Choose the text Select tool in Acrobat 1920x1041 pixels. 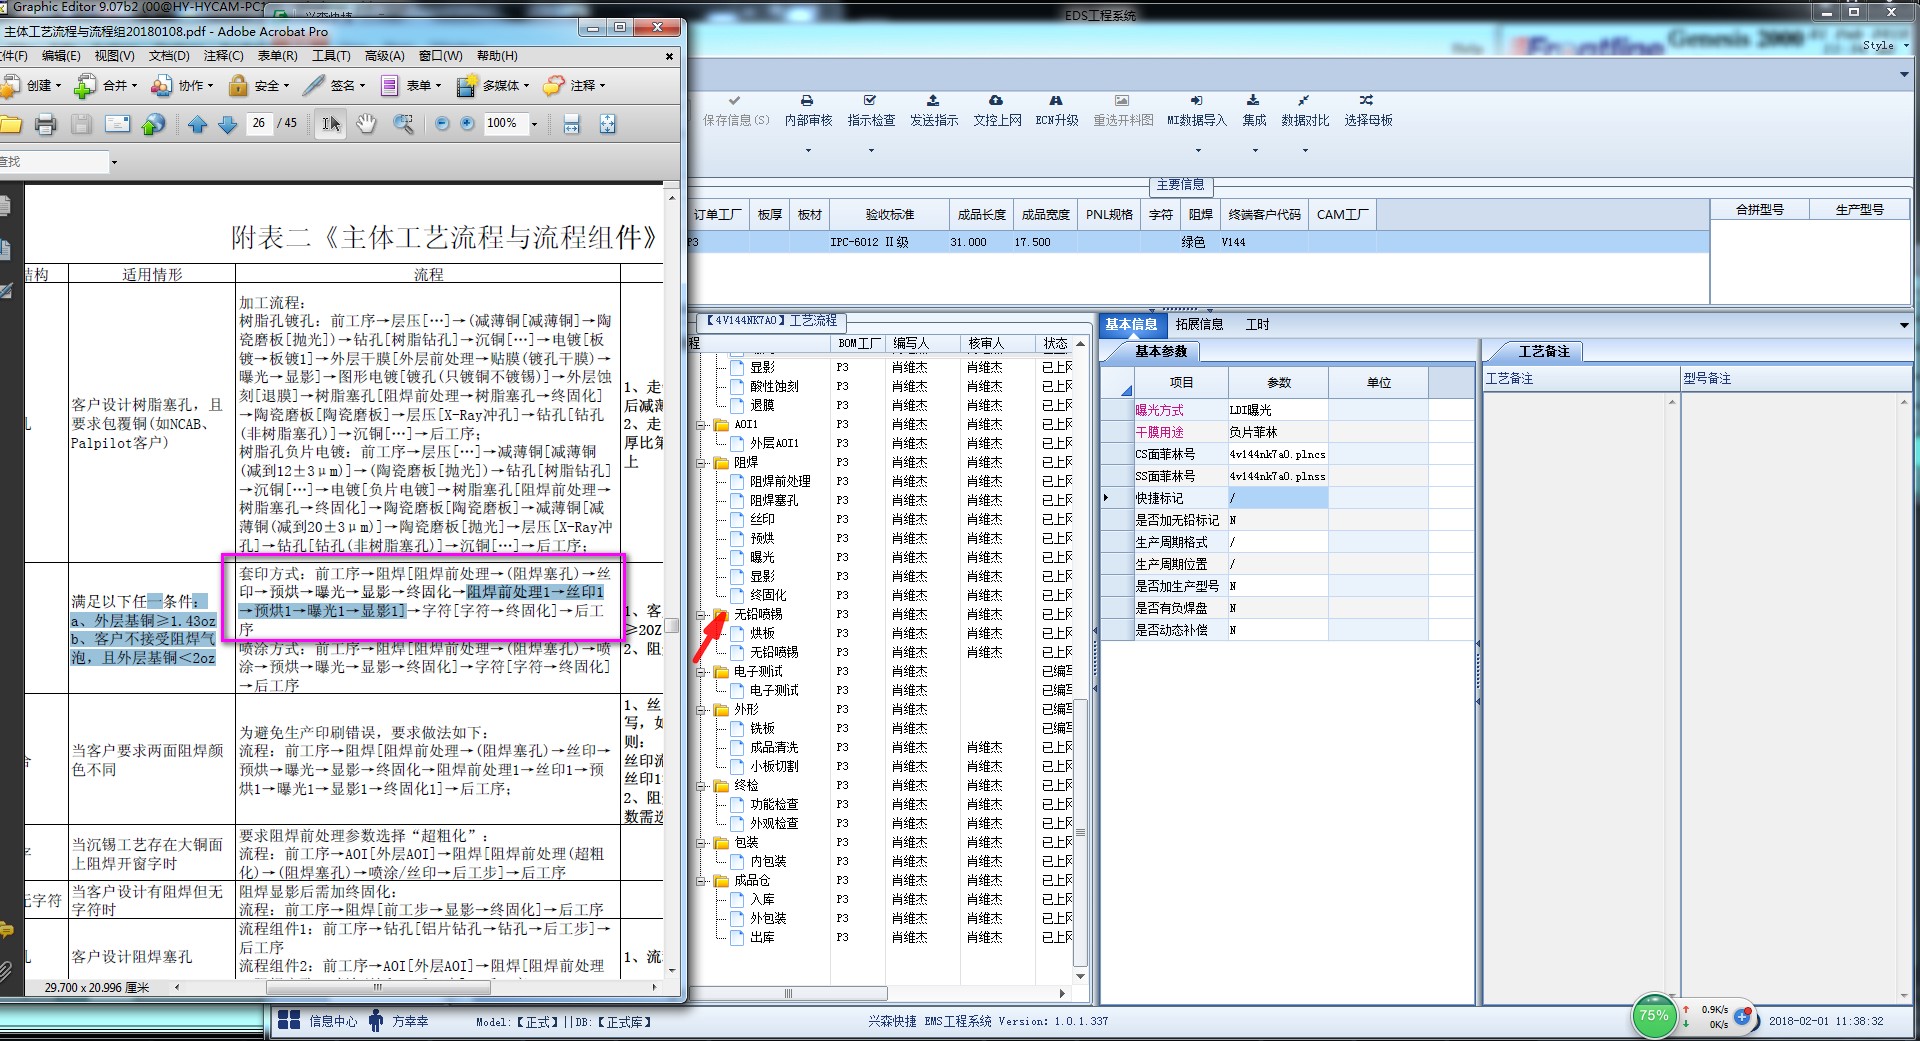(331, 124)
